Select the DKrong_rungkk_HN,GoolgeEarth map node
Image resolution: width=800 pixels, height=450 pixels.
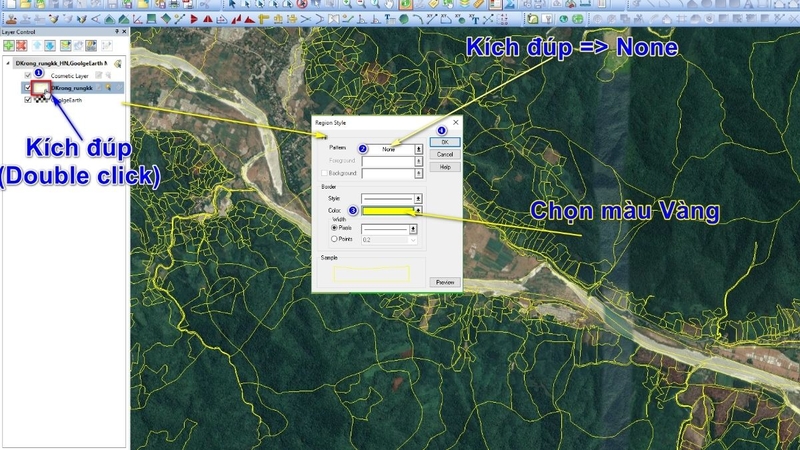(x=61, y=63)
